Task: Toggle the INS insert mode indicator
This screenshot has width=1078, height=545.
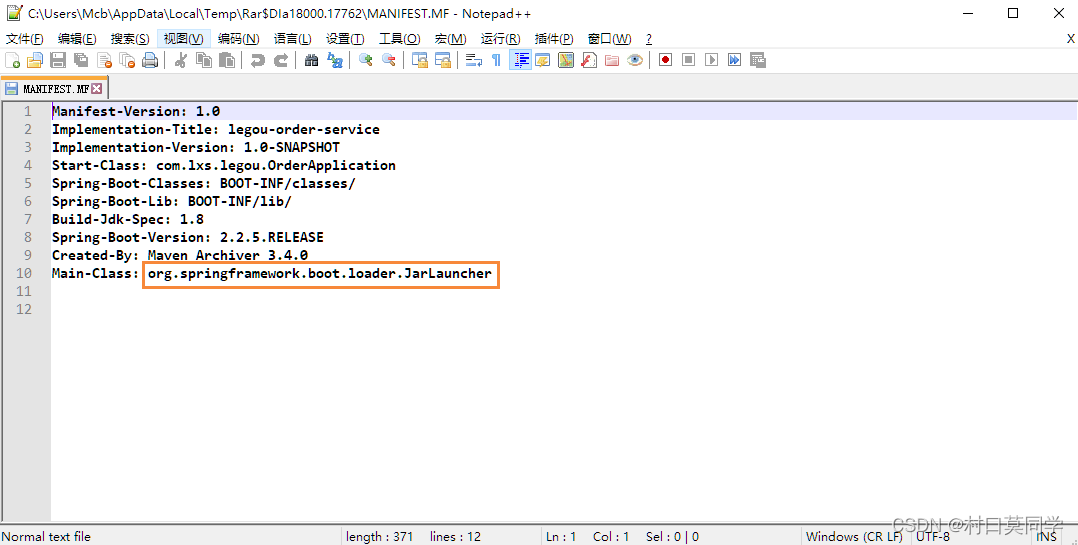Action: coord(1046,537)
